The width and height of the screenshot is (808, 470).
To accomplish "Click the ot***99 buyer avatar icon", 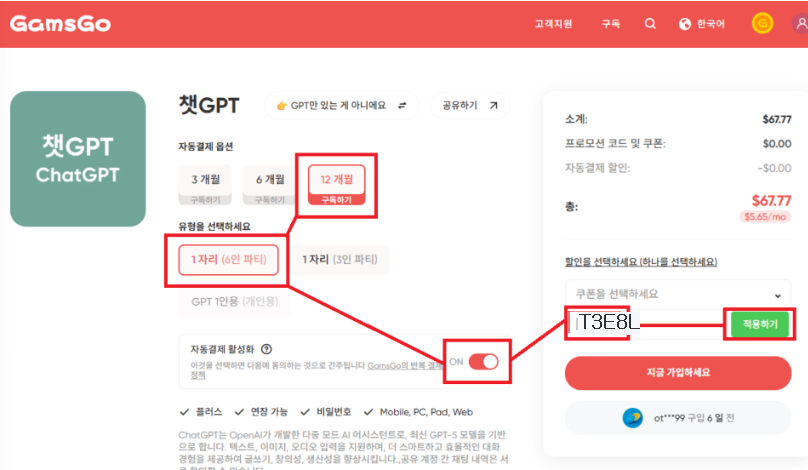I will (632, 417).
